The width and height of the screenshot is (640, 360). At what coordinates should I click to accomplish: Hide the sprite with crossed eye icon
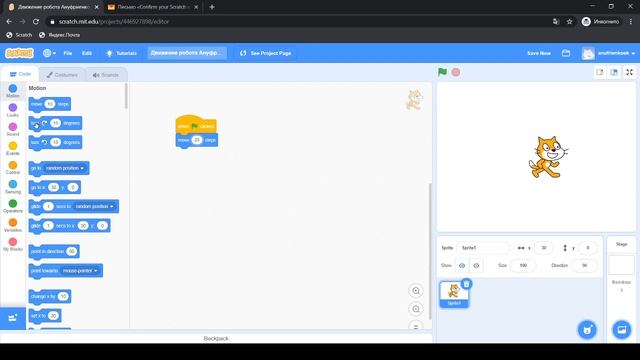[476, 265]
